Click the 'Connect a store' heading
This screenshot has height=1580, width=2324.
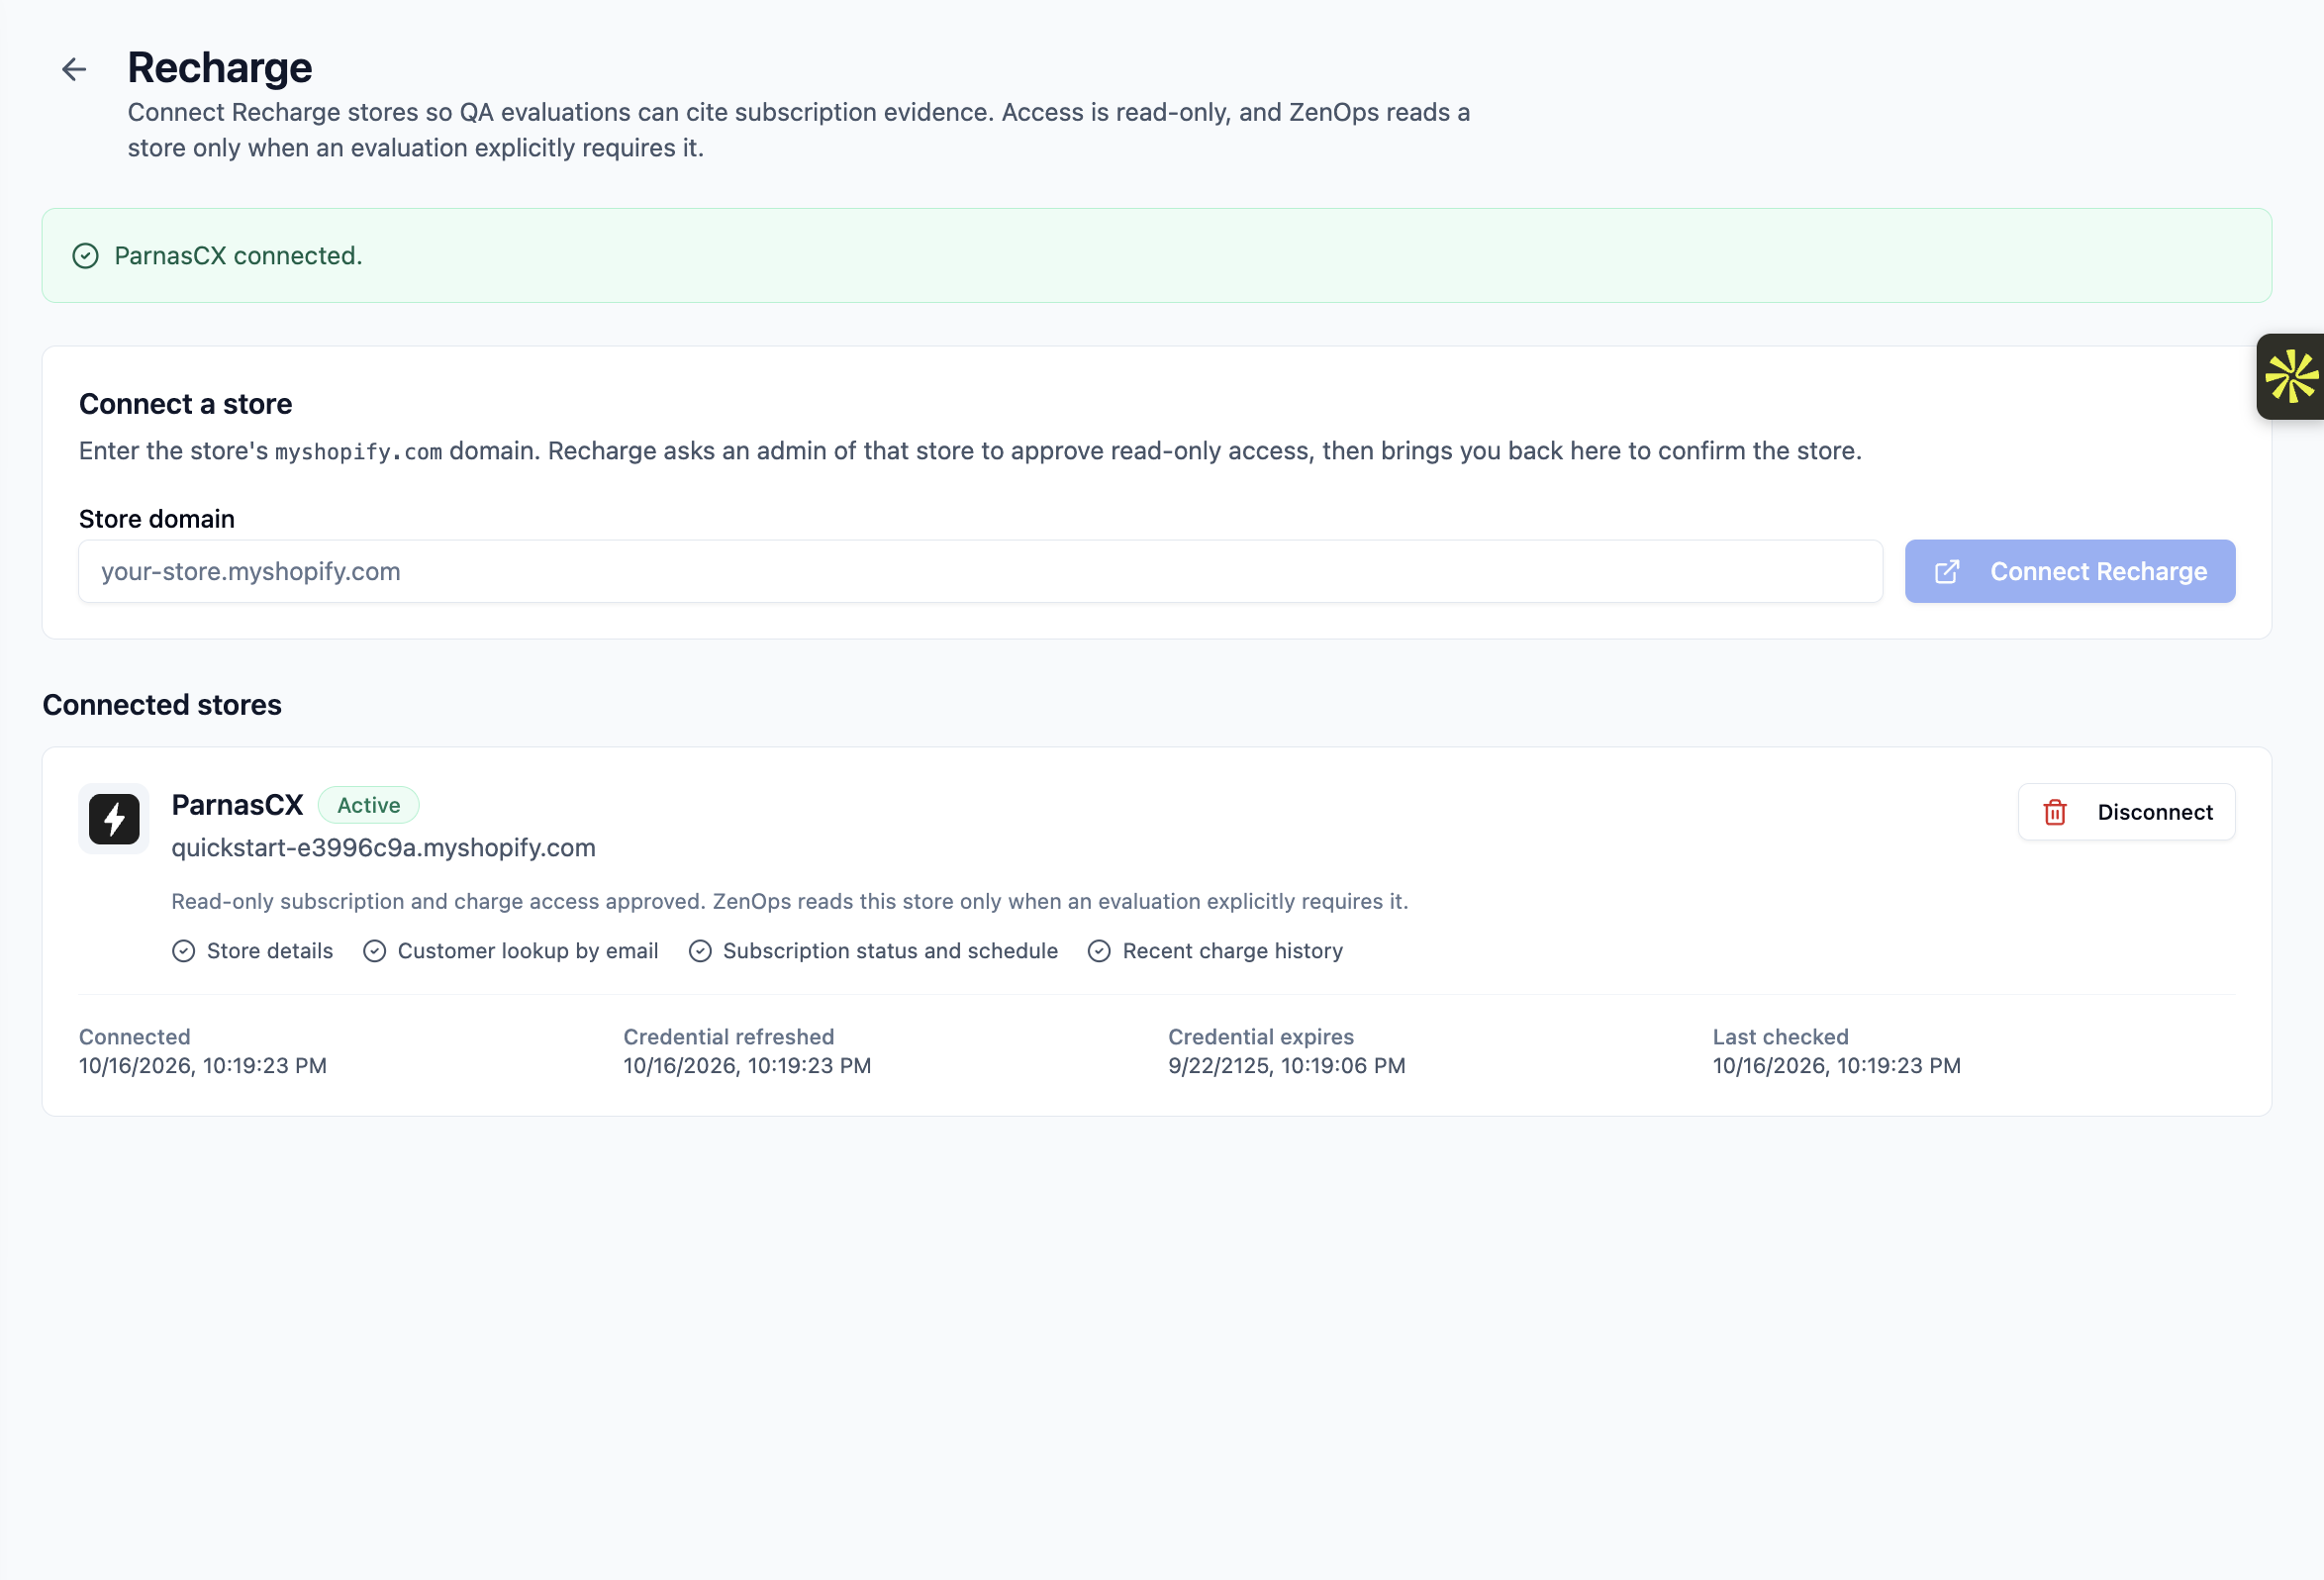click(186, 404)
